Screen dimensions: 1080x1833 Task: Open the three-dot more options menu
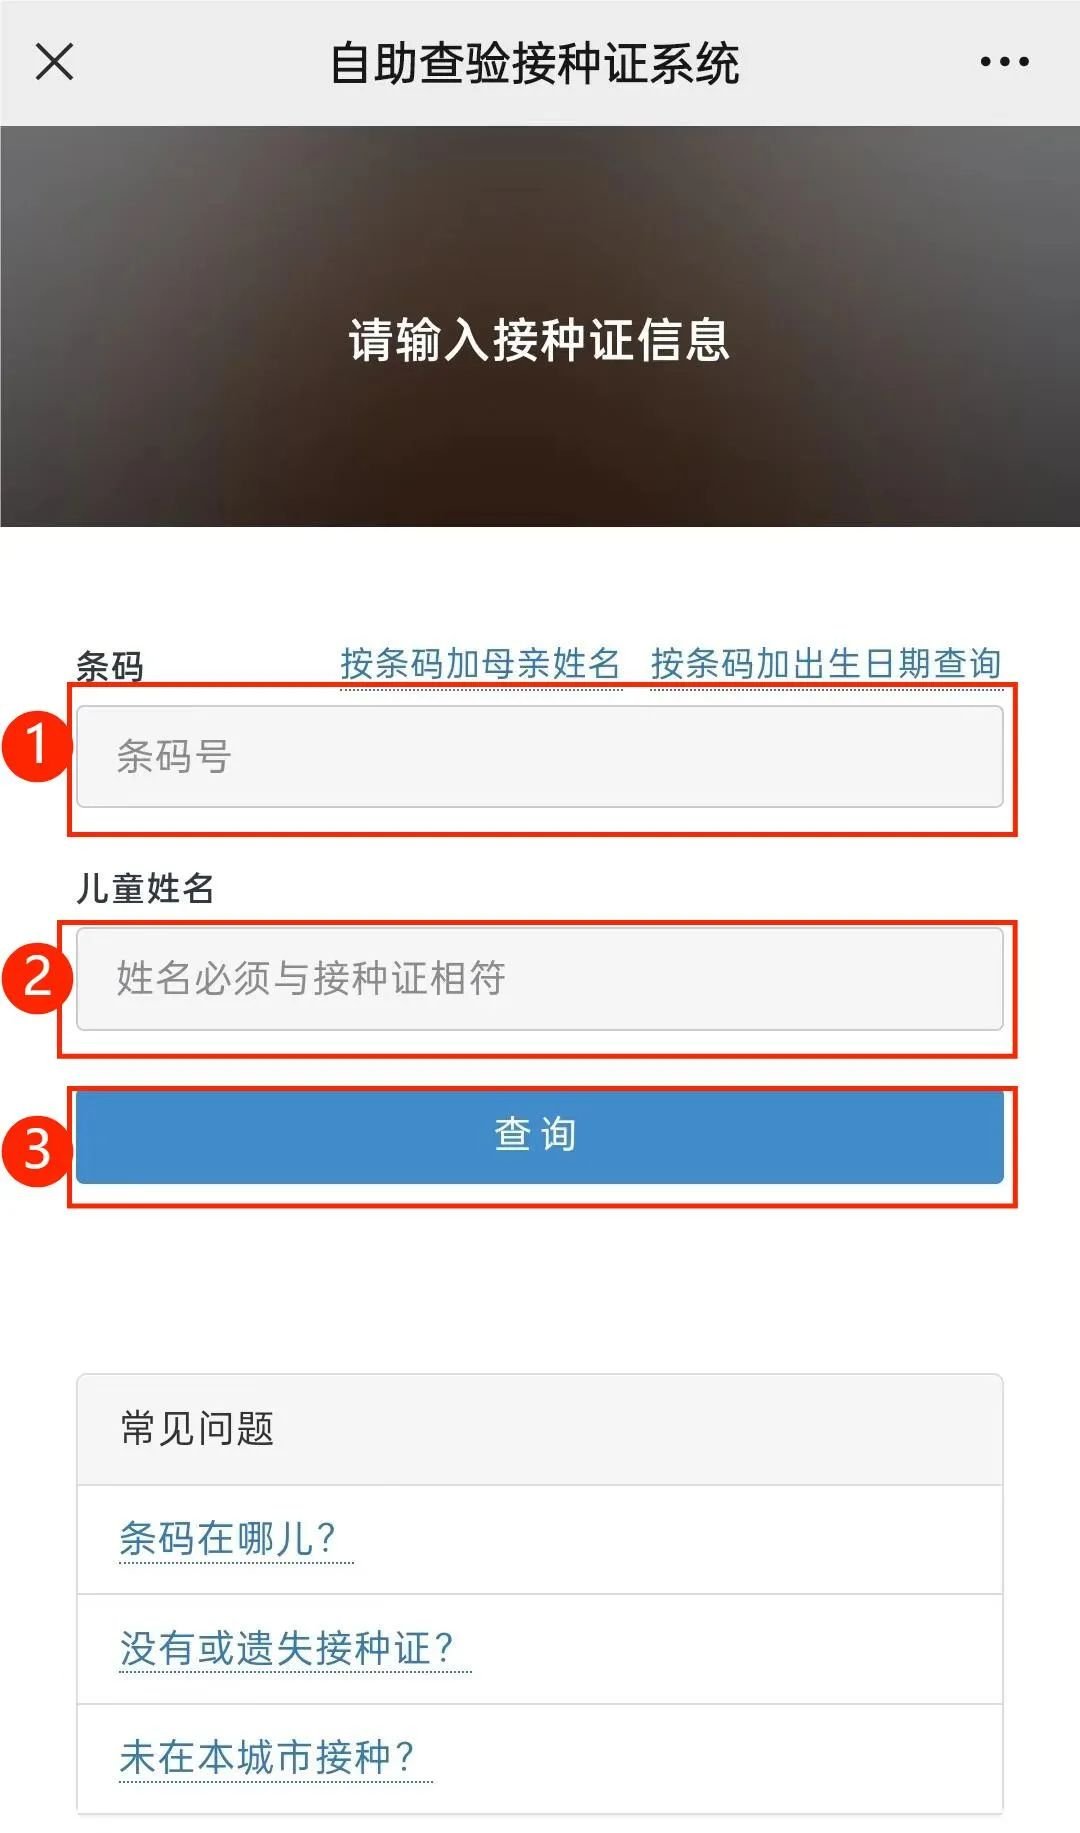pos(1004,62)
